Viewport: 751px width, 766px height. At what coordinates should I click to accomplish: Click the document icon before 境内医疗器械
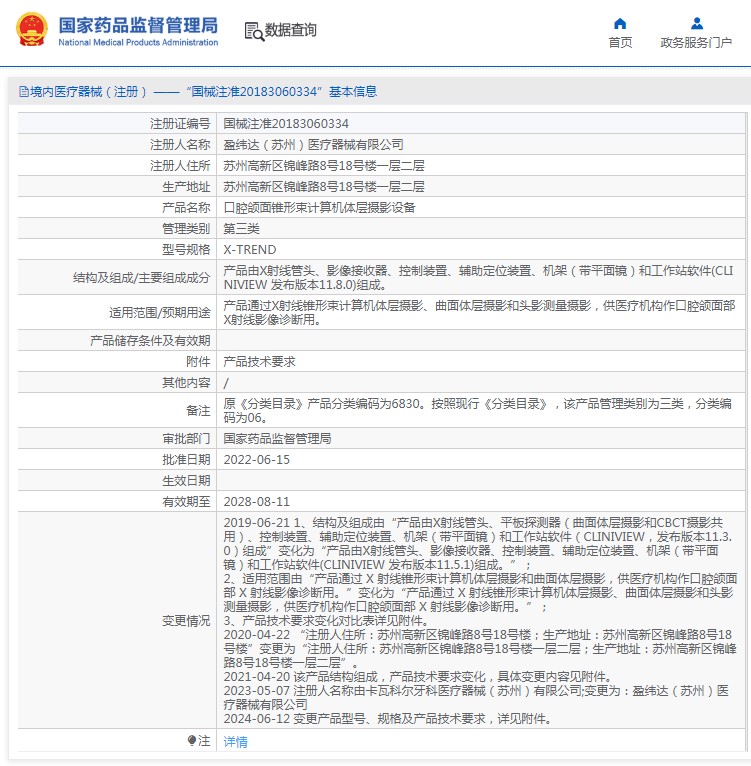point(23,91)
